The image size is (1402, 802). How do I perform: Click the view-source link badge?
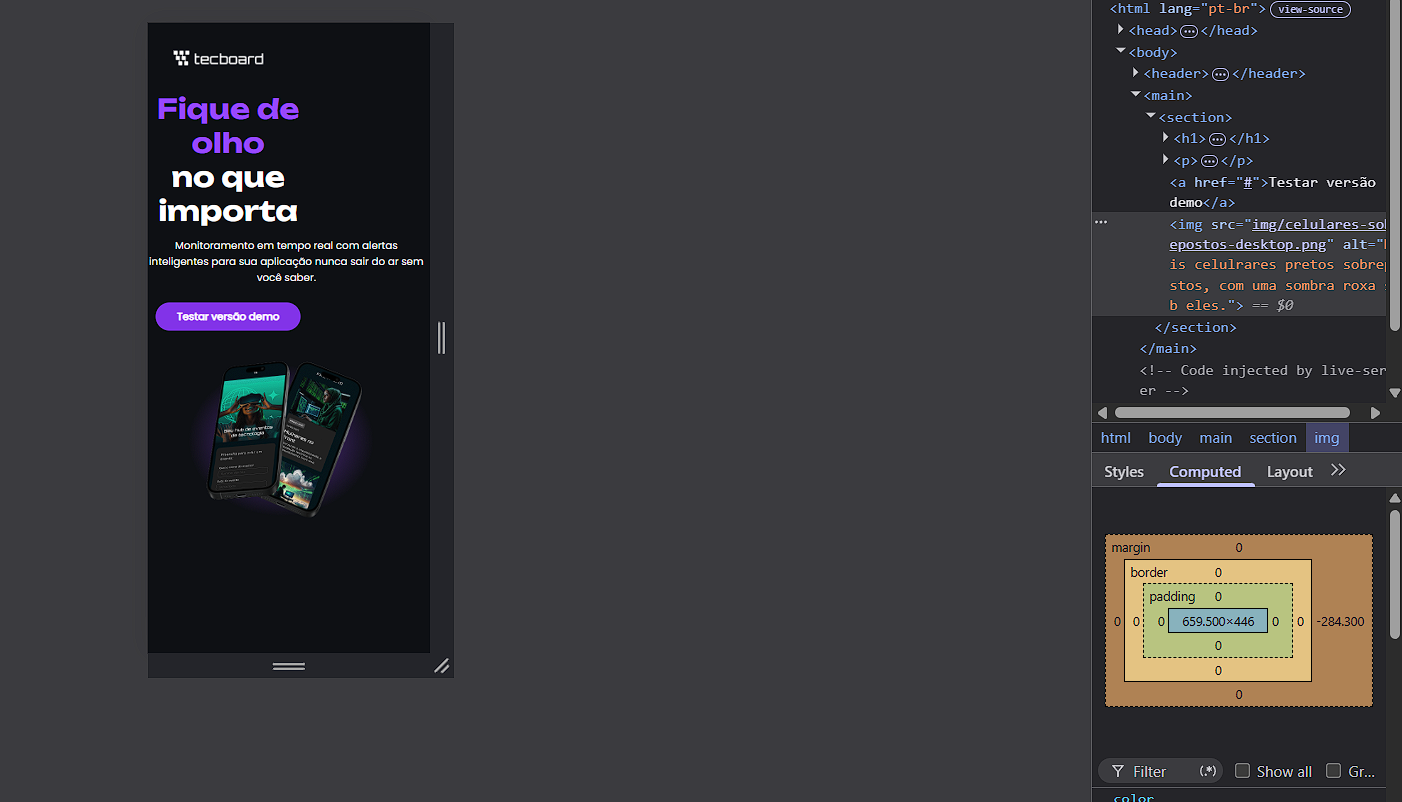pos(1310,9)
